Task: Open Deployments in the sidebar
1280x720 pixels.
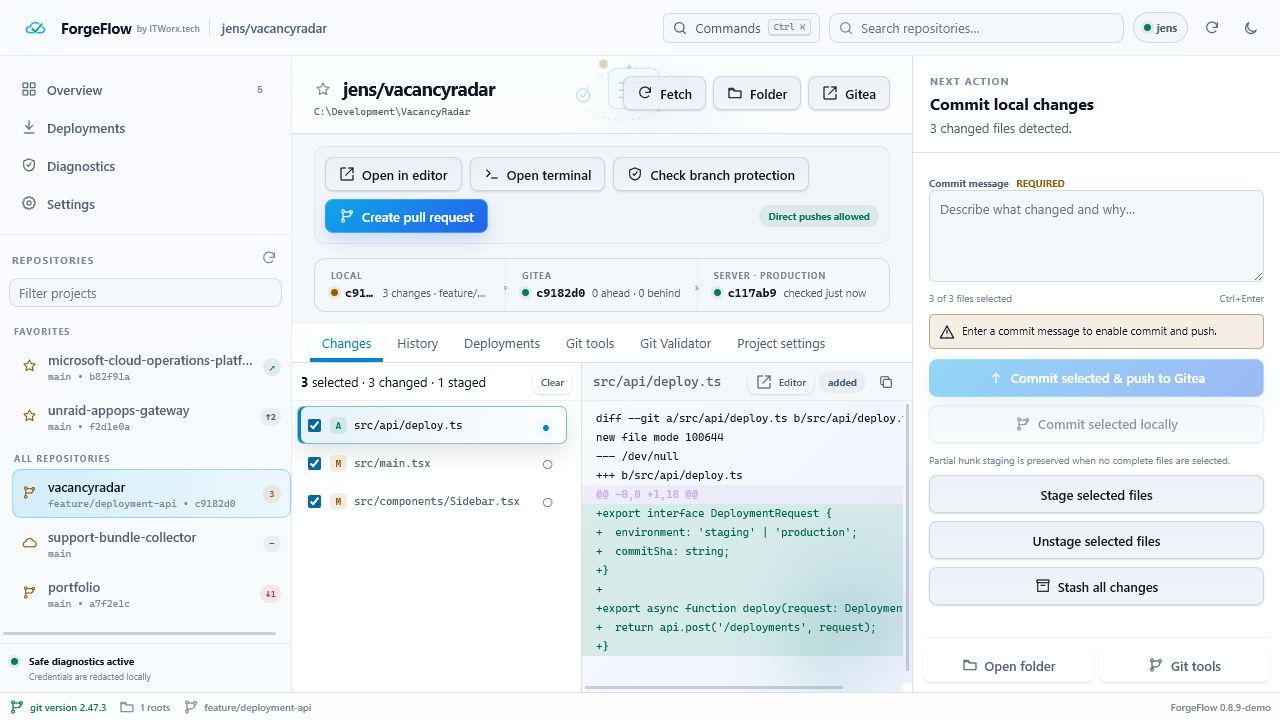Action: coord(145,128)
